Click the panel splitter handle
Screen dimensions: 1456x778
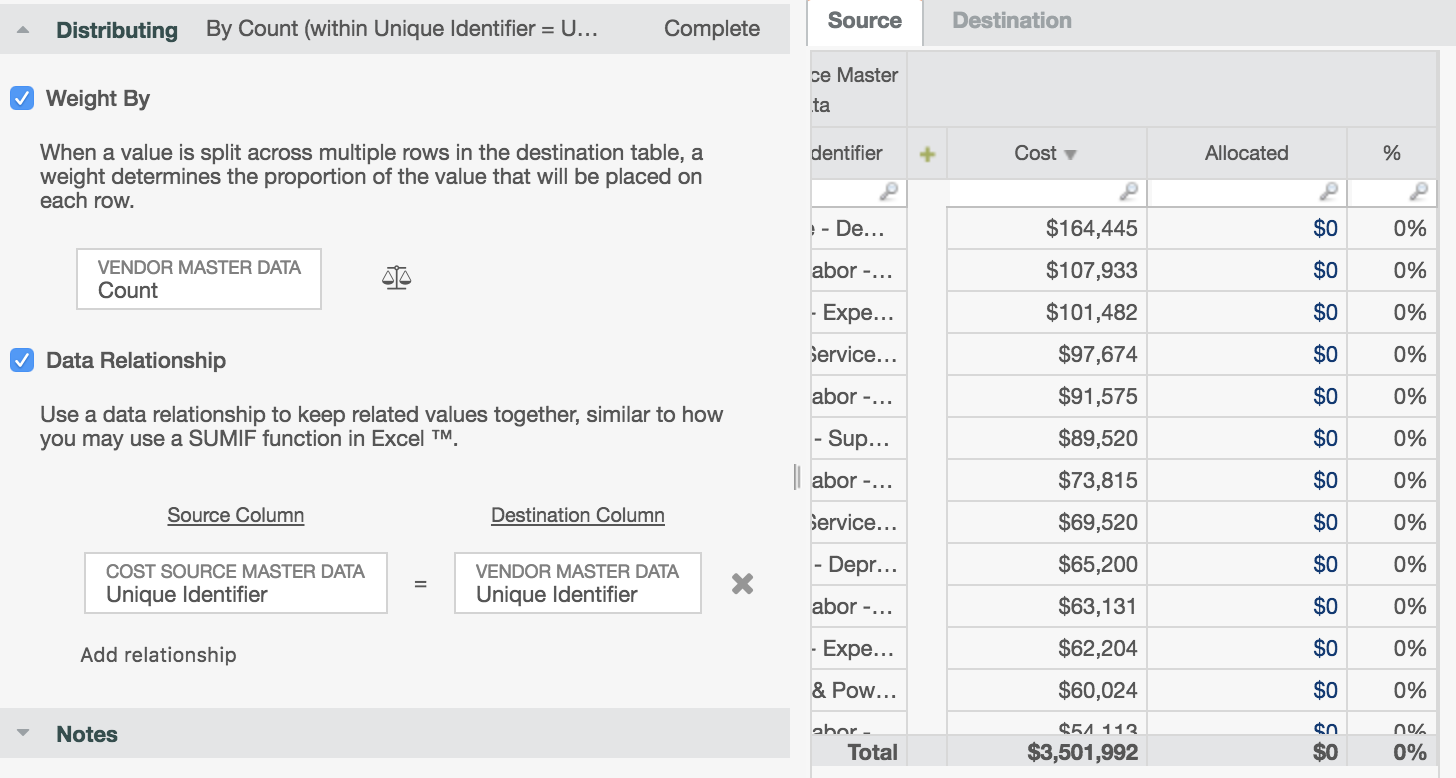click(x=797, y=477)
